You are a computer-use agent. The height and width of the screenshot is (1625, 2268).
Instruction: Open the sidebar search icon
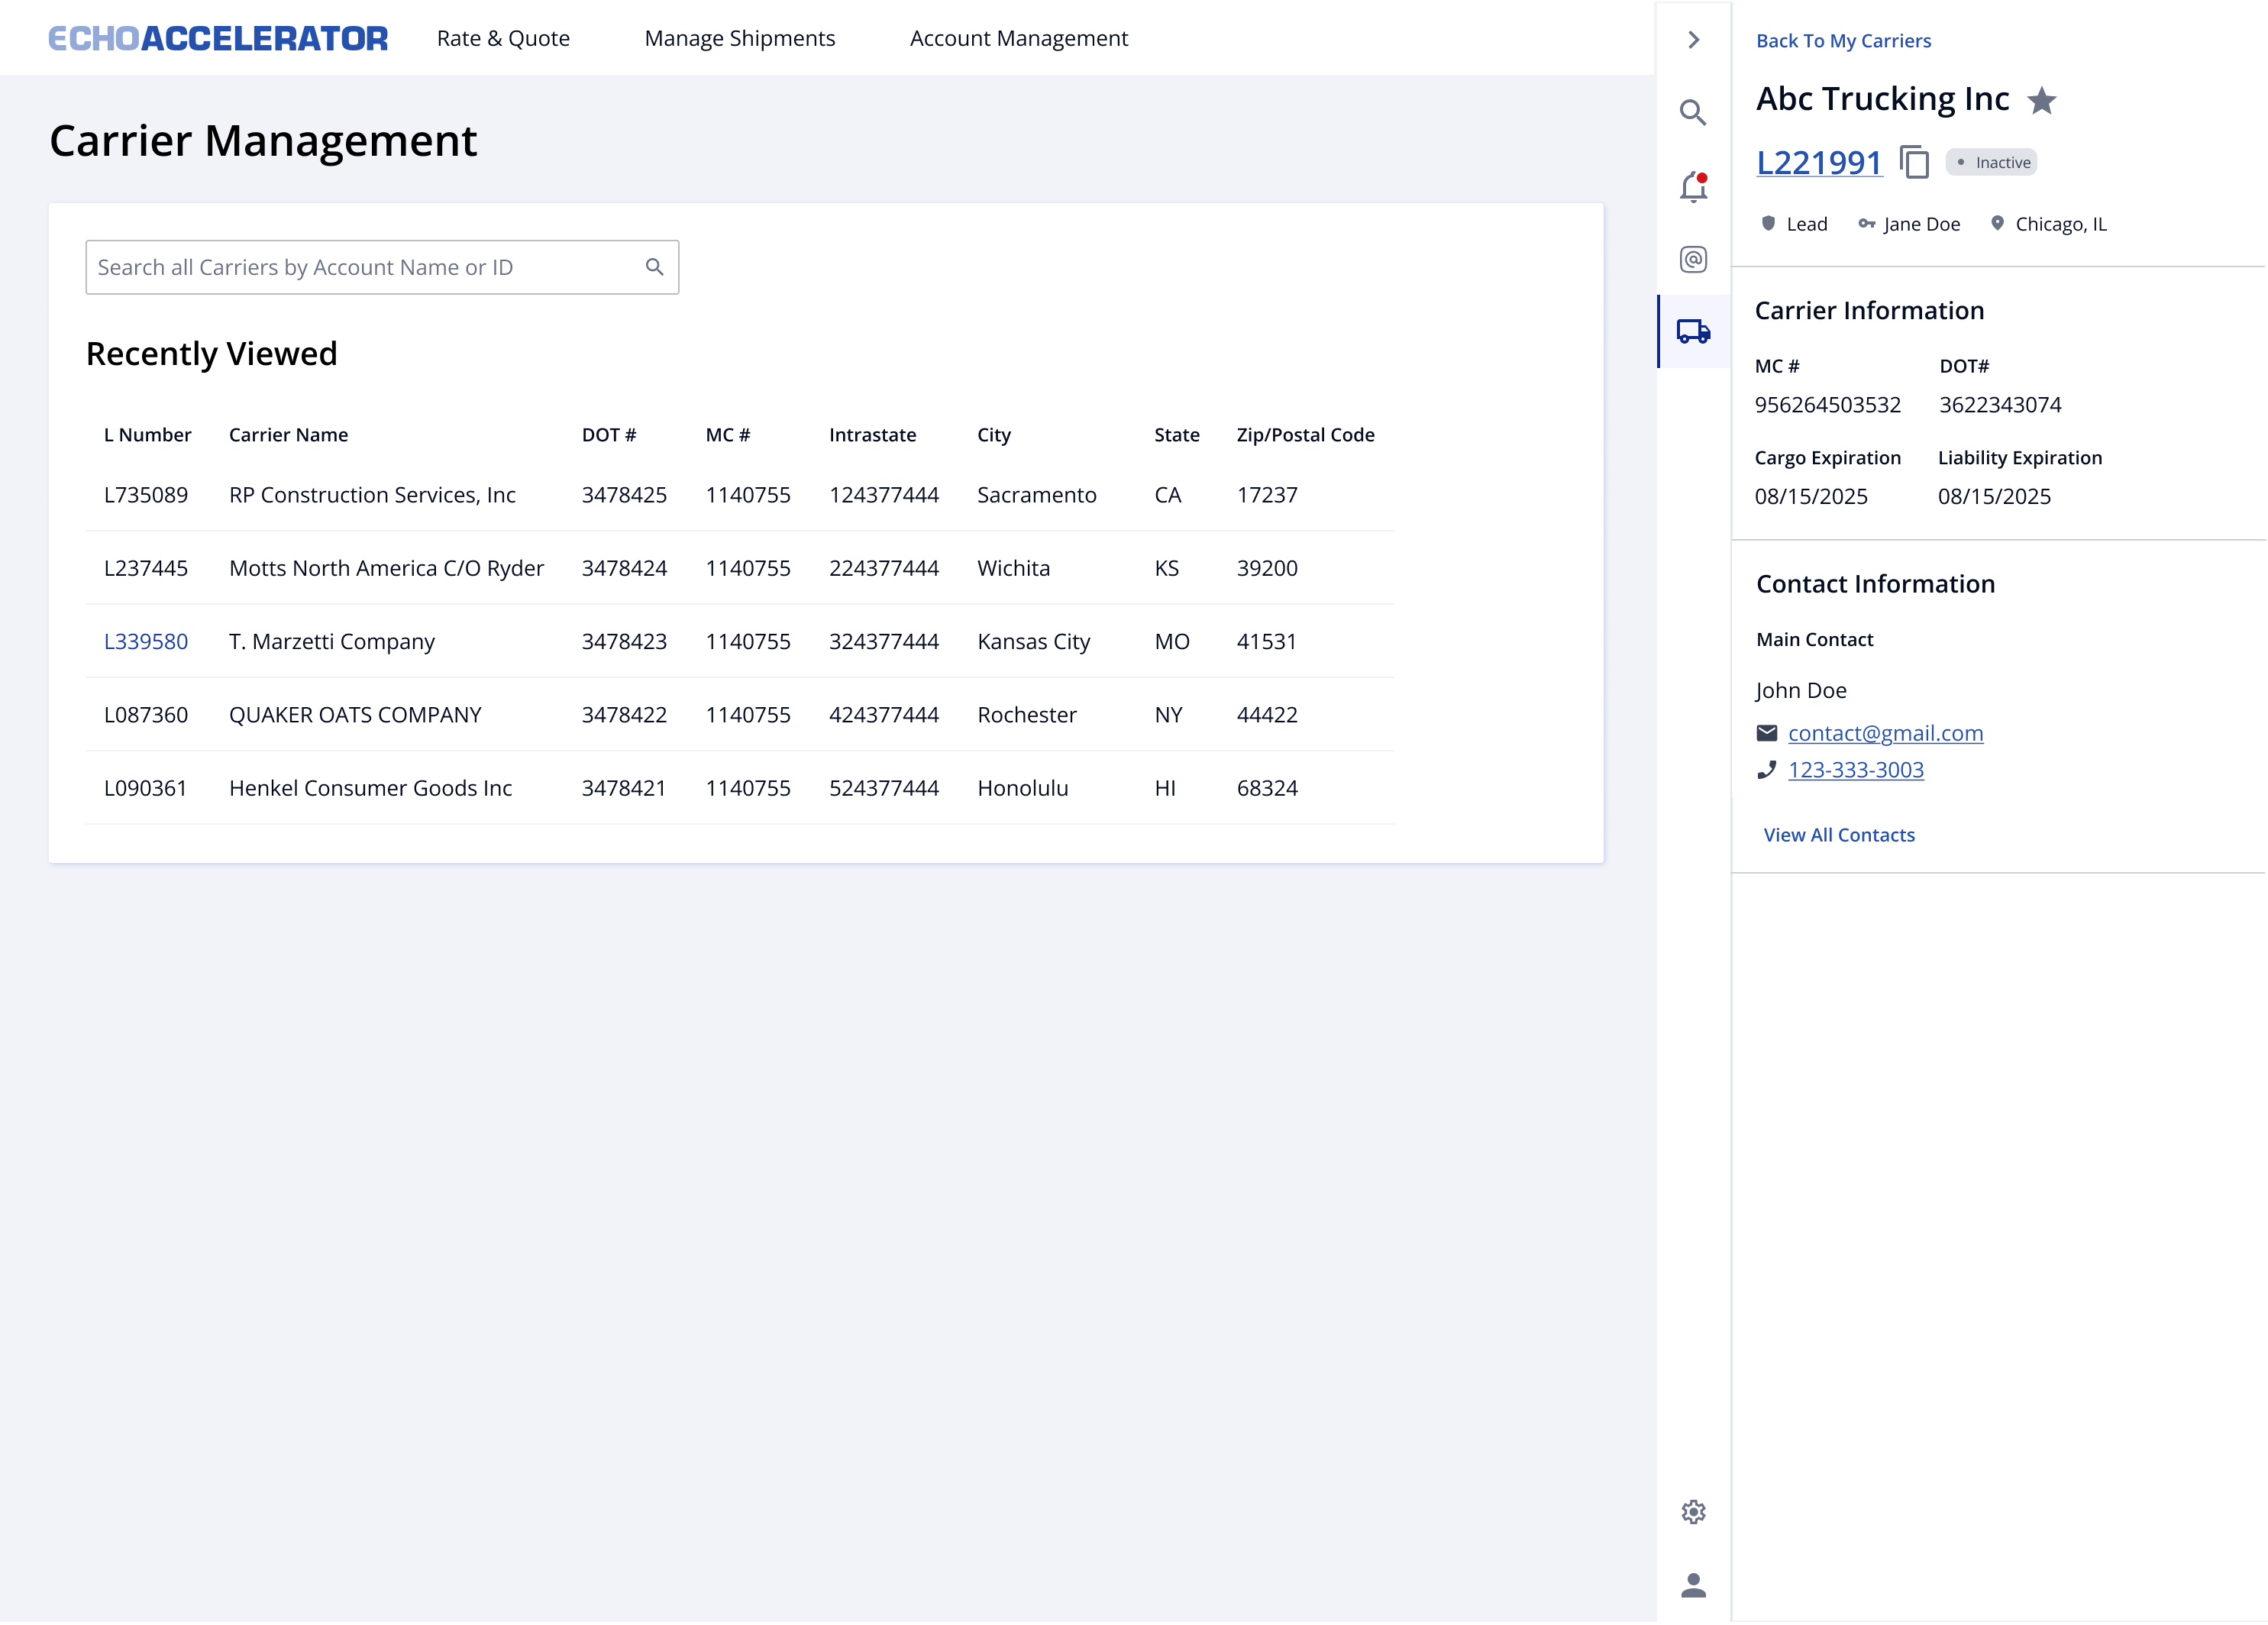1693,112
